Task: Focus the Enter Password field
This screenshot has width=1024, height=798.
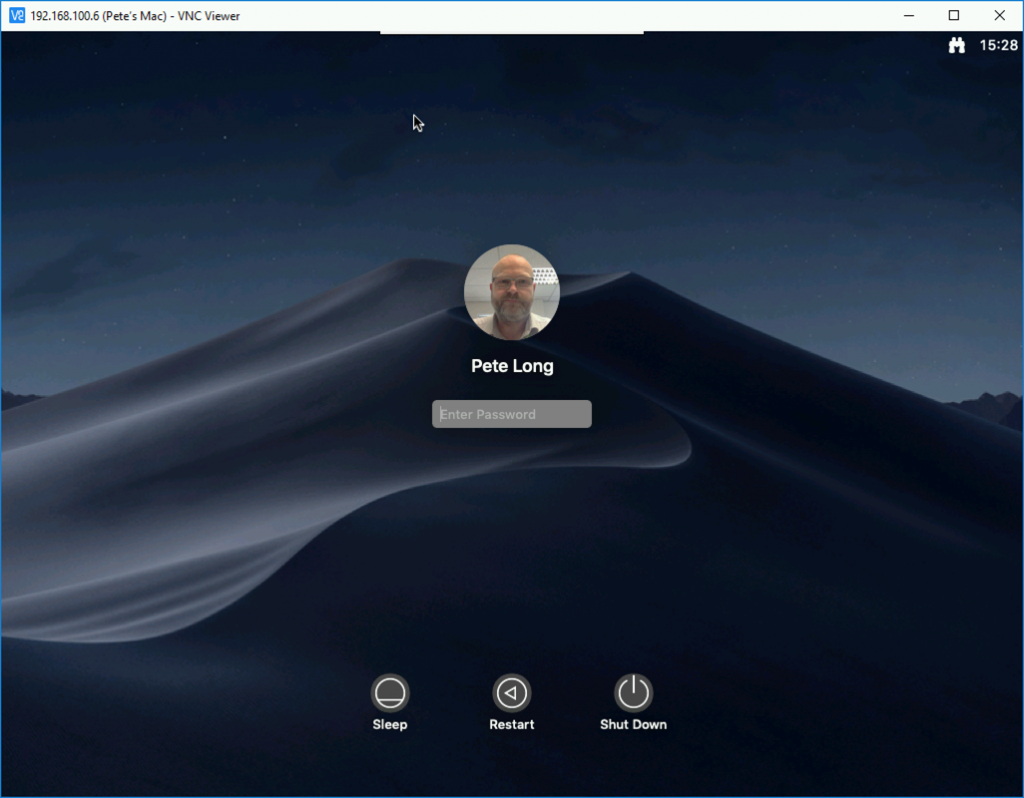Action: [512, 414]
